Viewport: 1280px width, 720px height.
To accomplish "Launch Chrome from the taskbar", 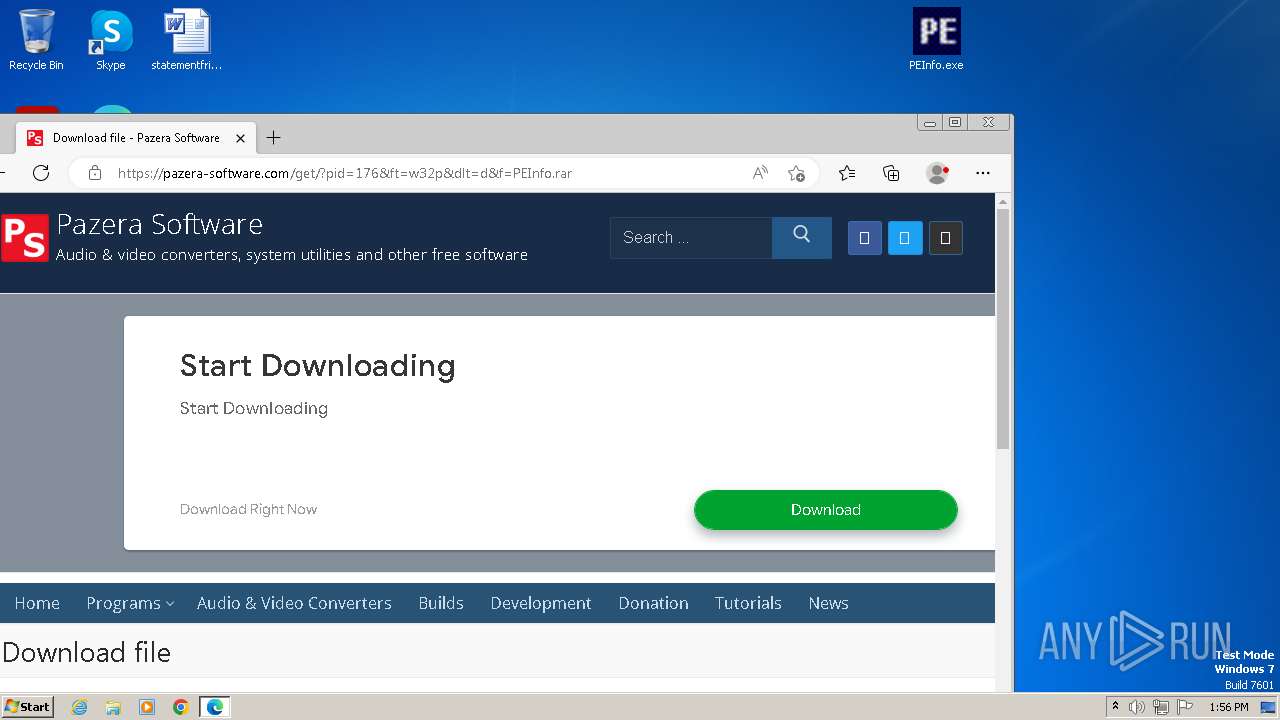I will pos(181,707).
